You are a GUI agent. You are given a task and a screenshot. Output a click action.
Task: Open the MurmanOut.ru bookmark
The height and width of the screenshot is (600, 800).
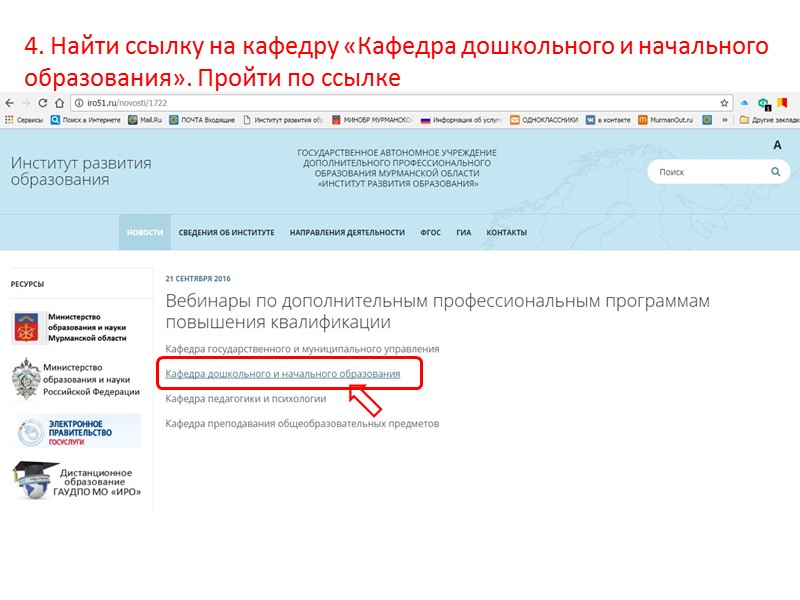666,120
